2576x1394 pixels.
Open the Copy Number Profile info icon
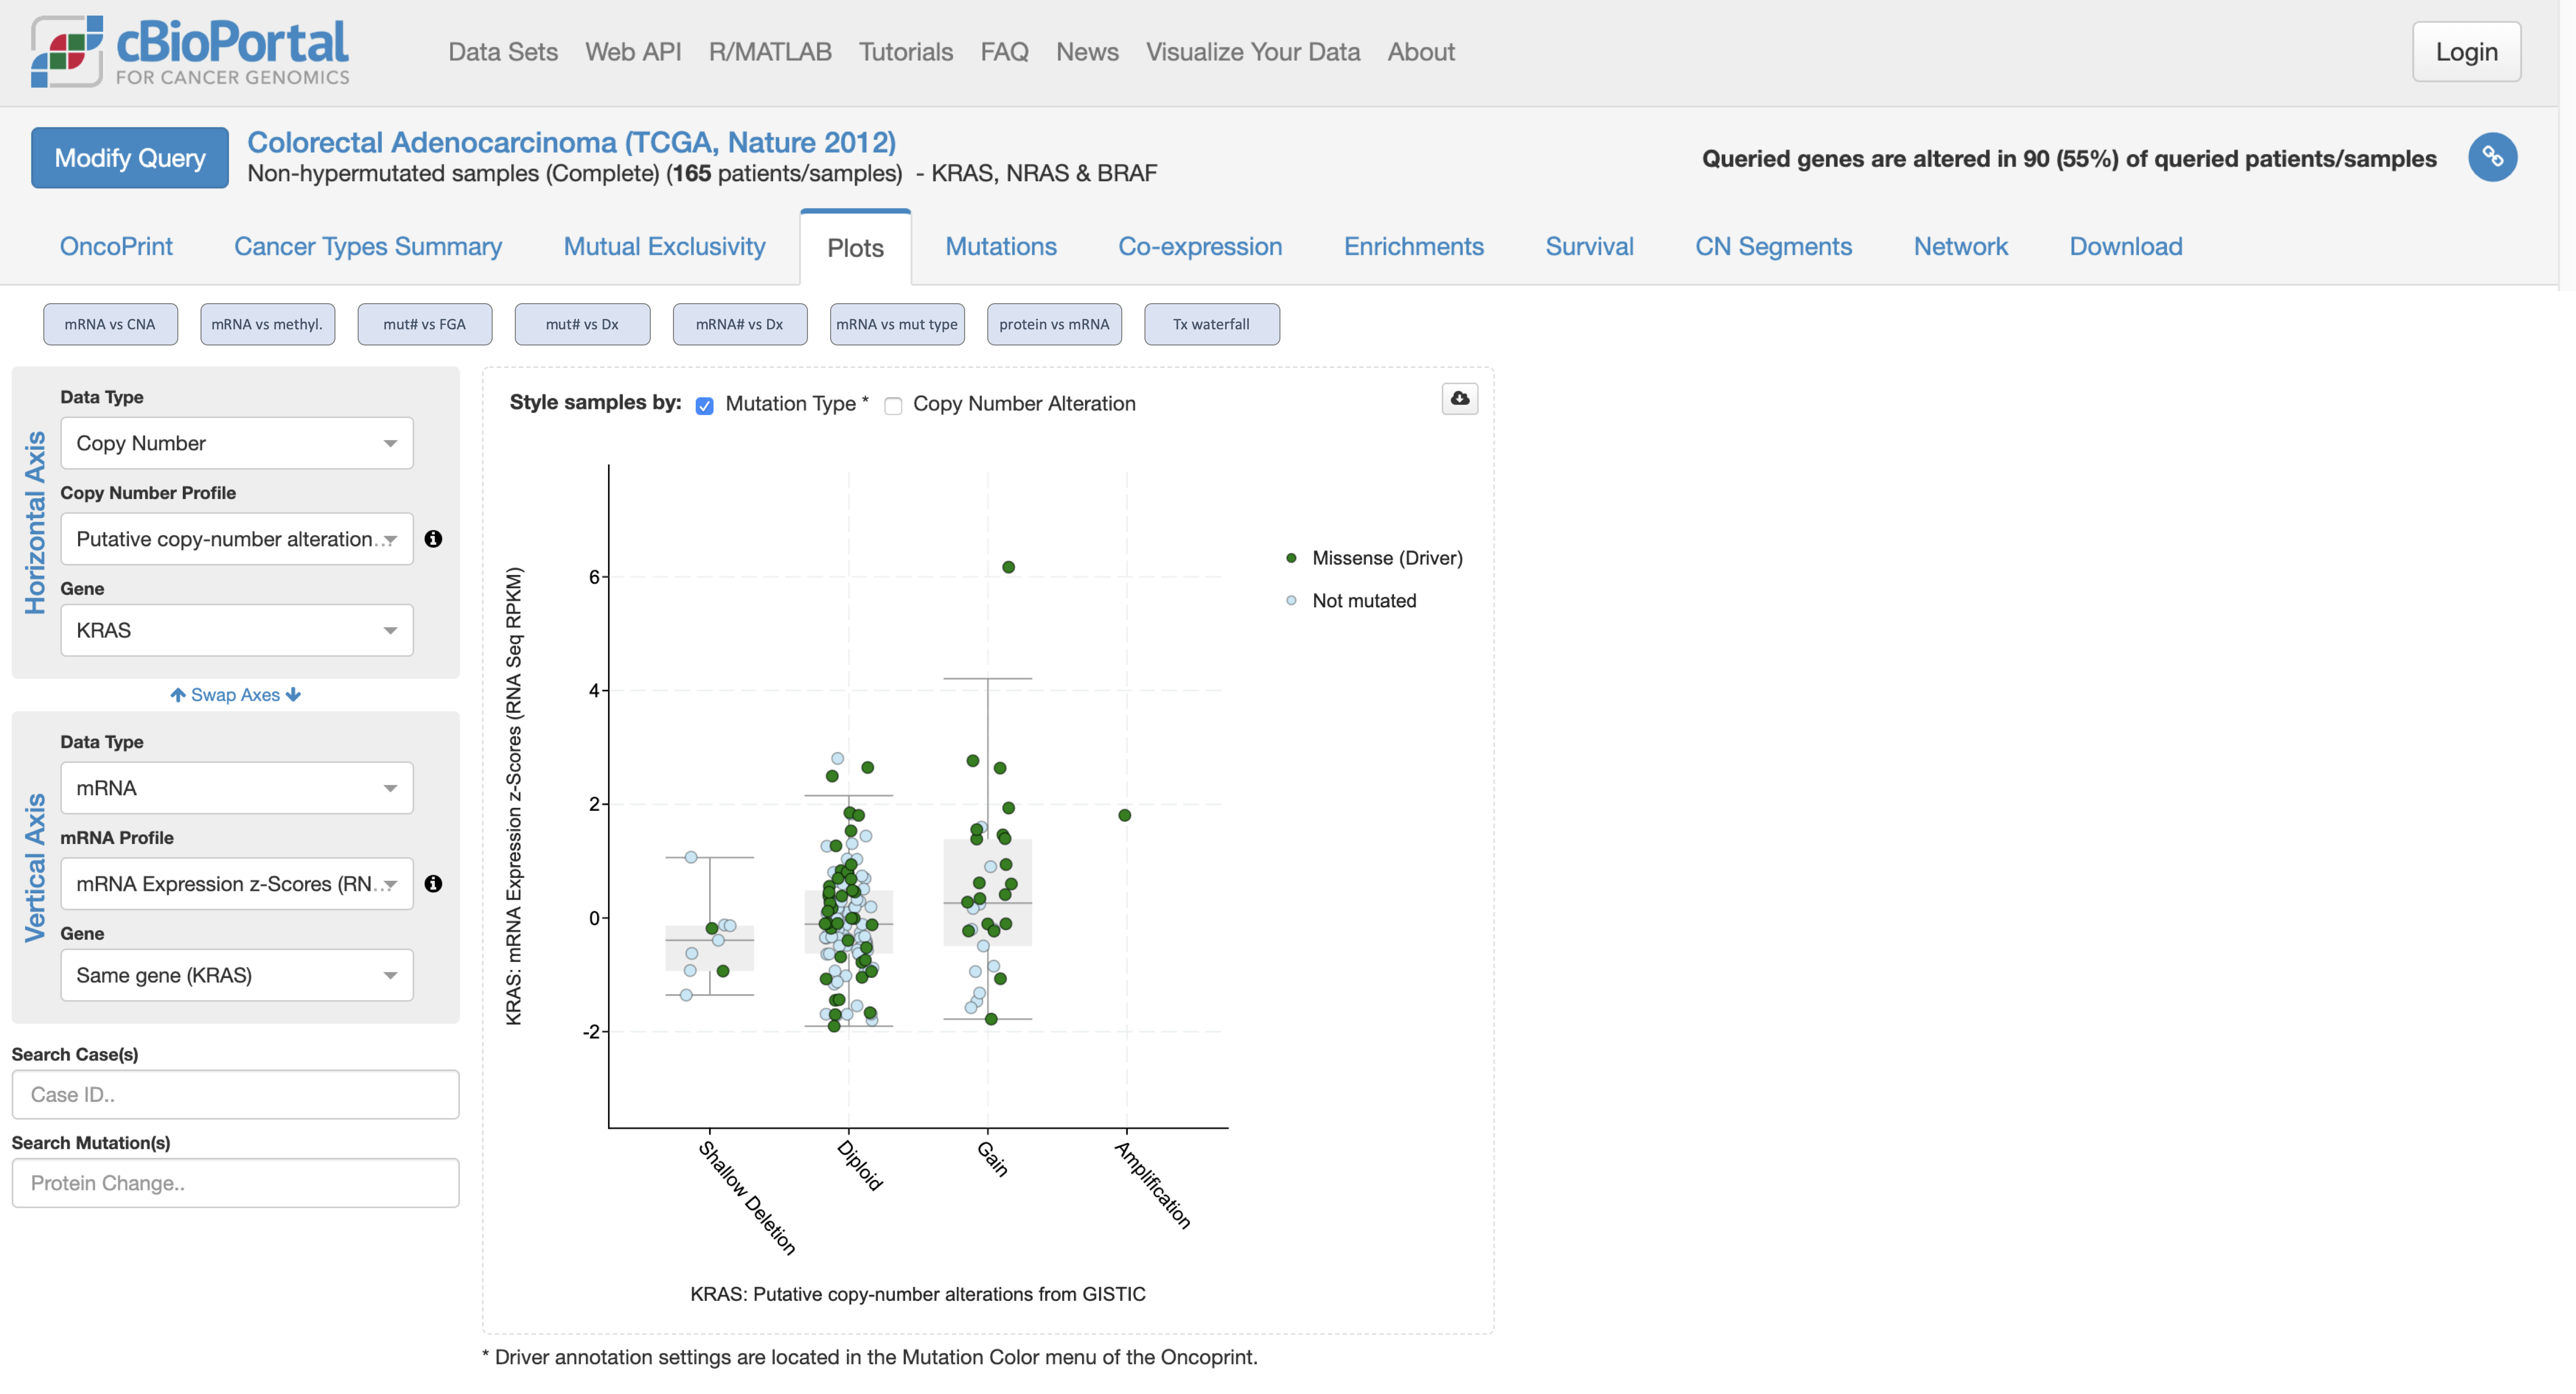pyautogui.click(x=433, y=539)
